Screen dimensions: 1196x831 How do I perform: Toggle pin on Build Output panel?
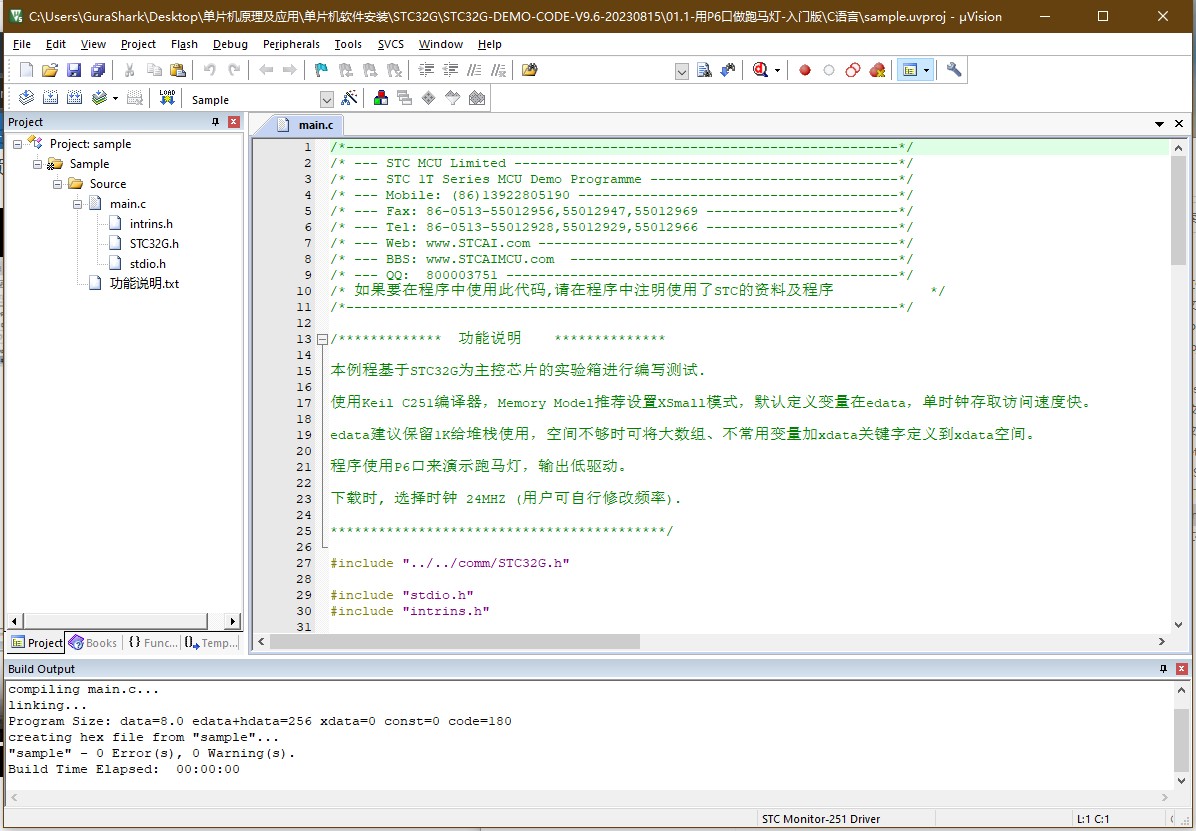[1163, 668]
